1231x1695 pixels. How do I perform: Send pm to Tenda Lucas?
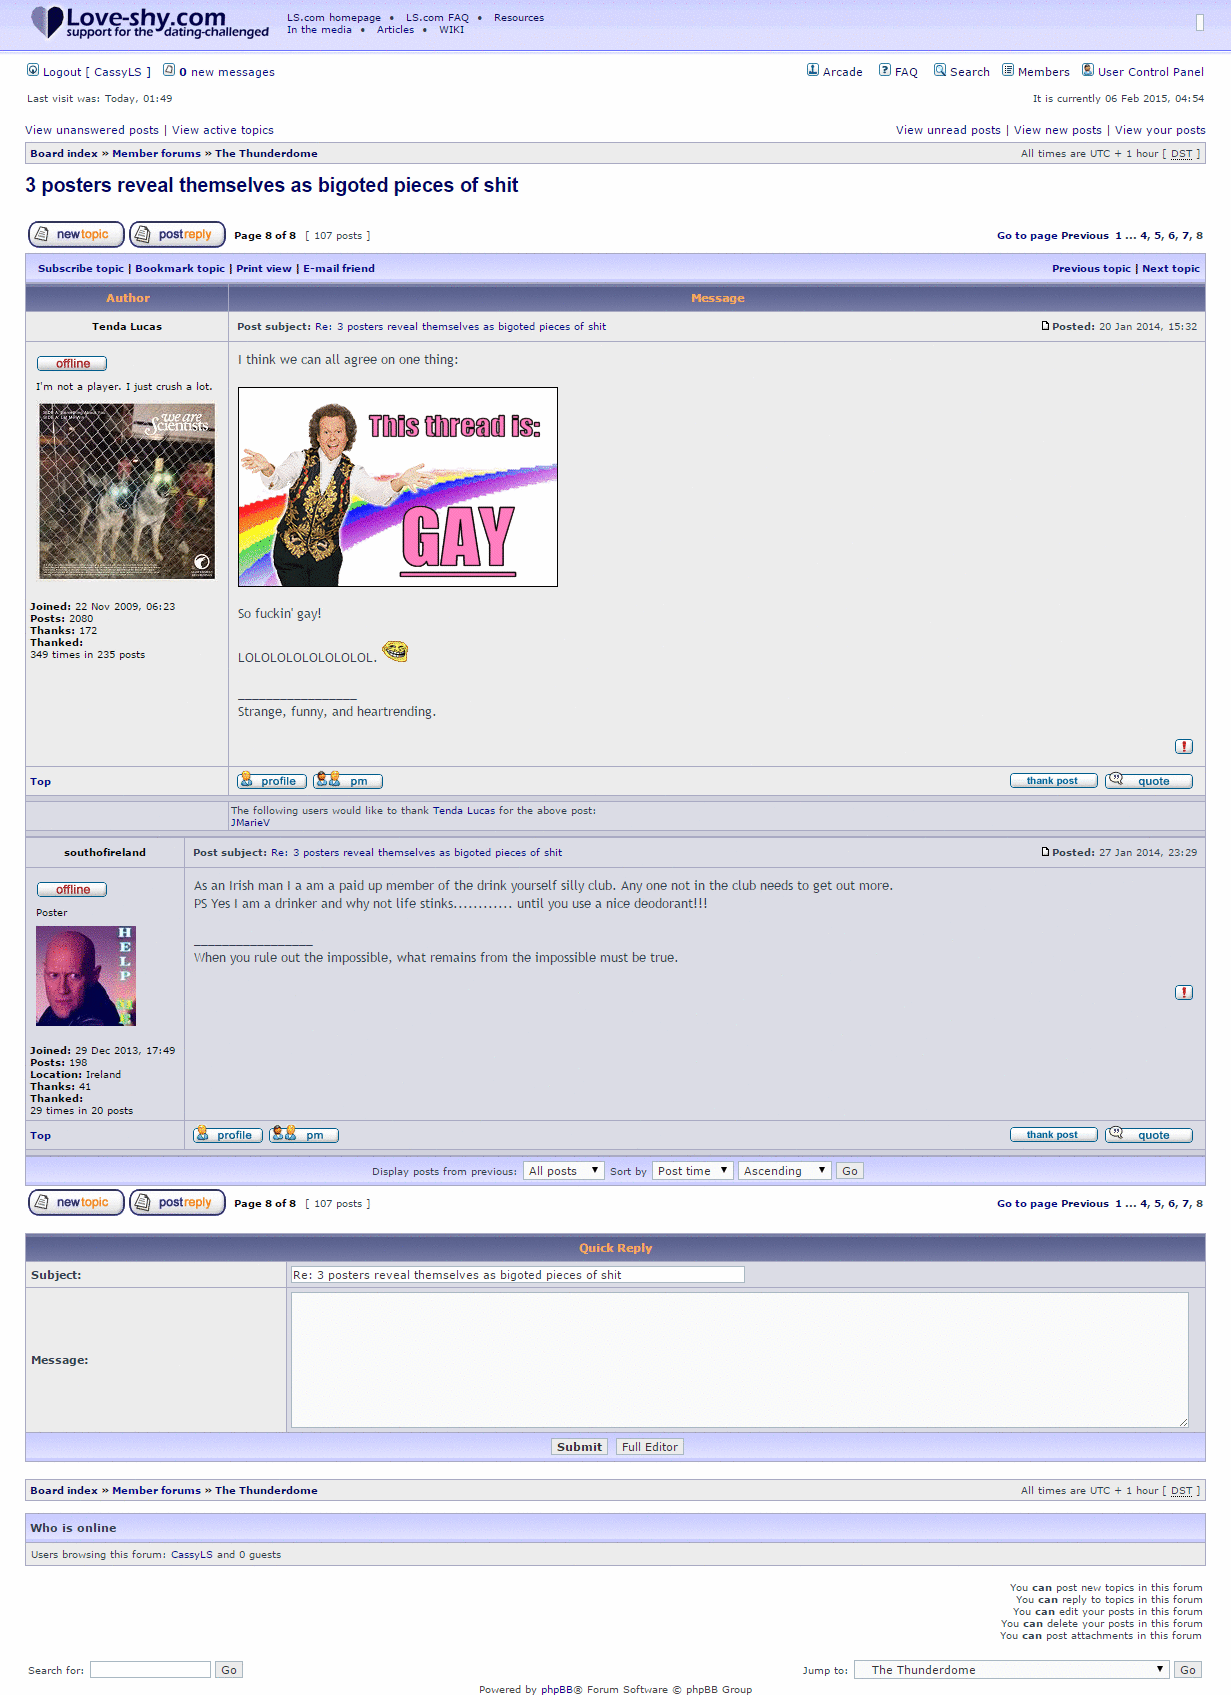click(348, 781)
